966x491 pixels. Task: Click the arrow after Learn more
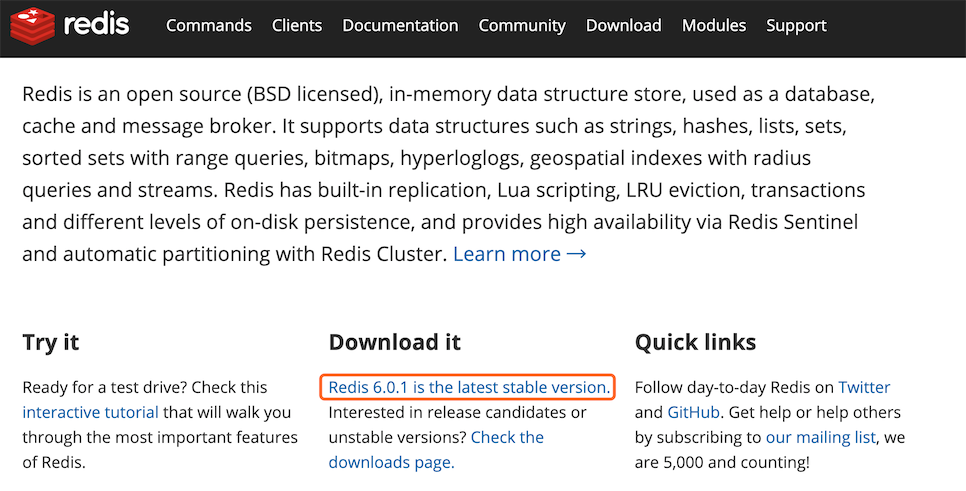[x=576, y=254]
